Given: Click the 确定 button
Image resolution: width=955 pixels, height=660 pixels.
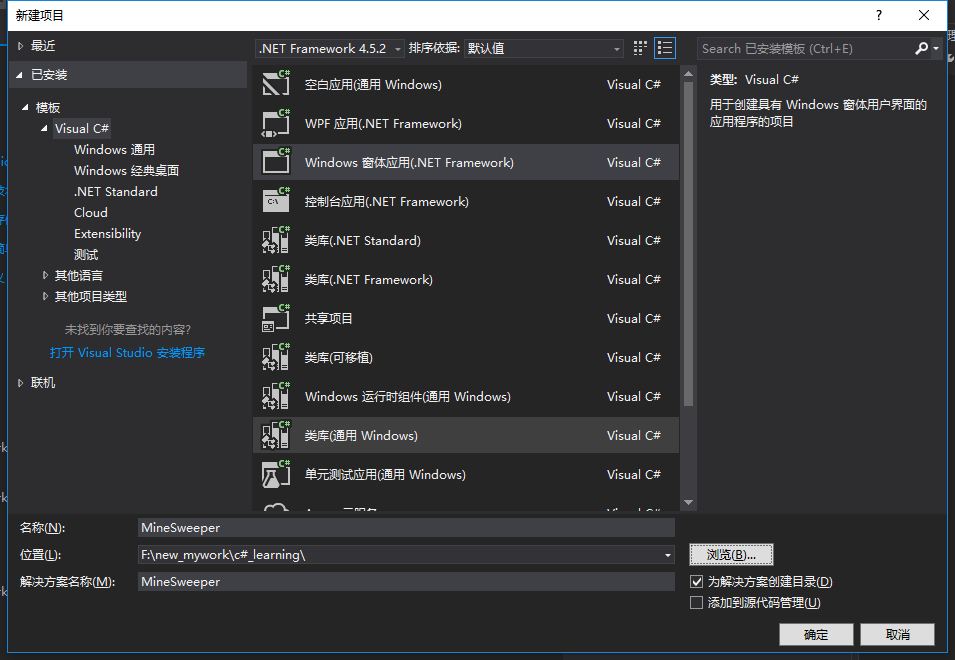Looking at the screenshot, I should click(x=816, y=634).
